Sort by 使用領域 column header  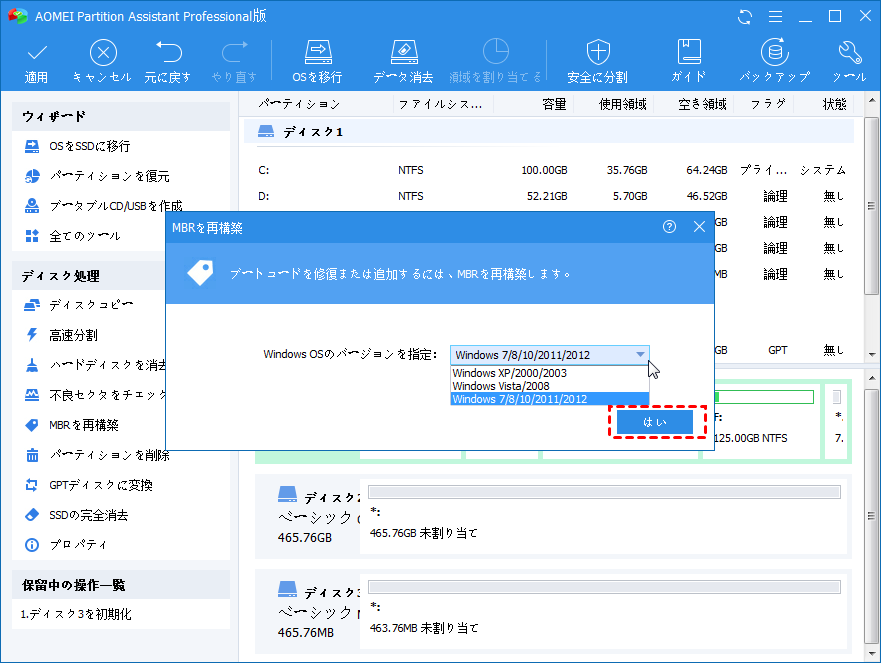623,105
